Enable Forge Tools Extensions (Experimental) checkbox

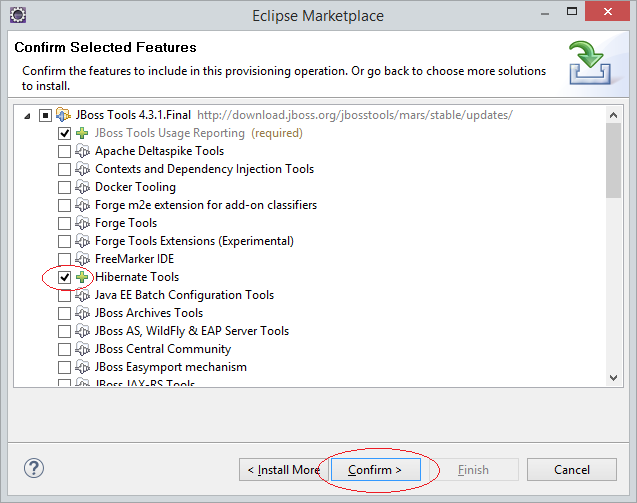click(x=64, y=241)
